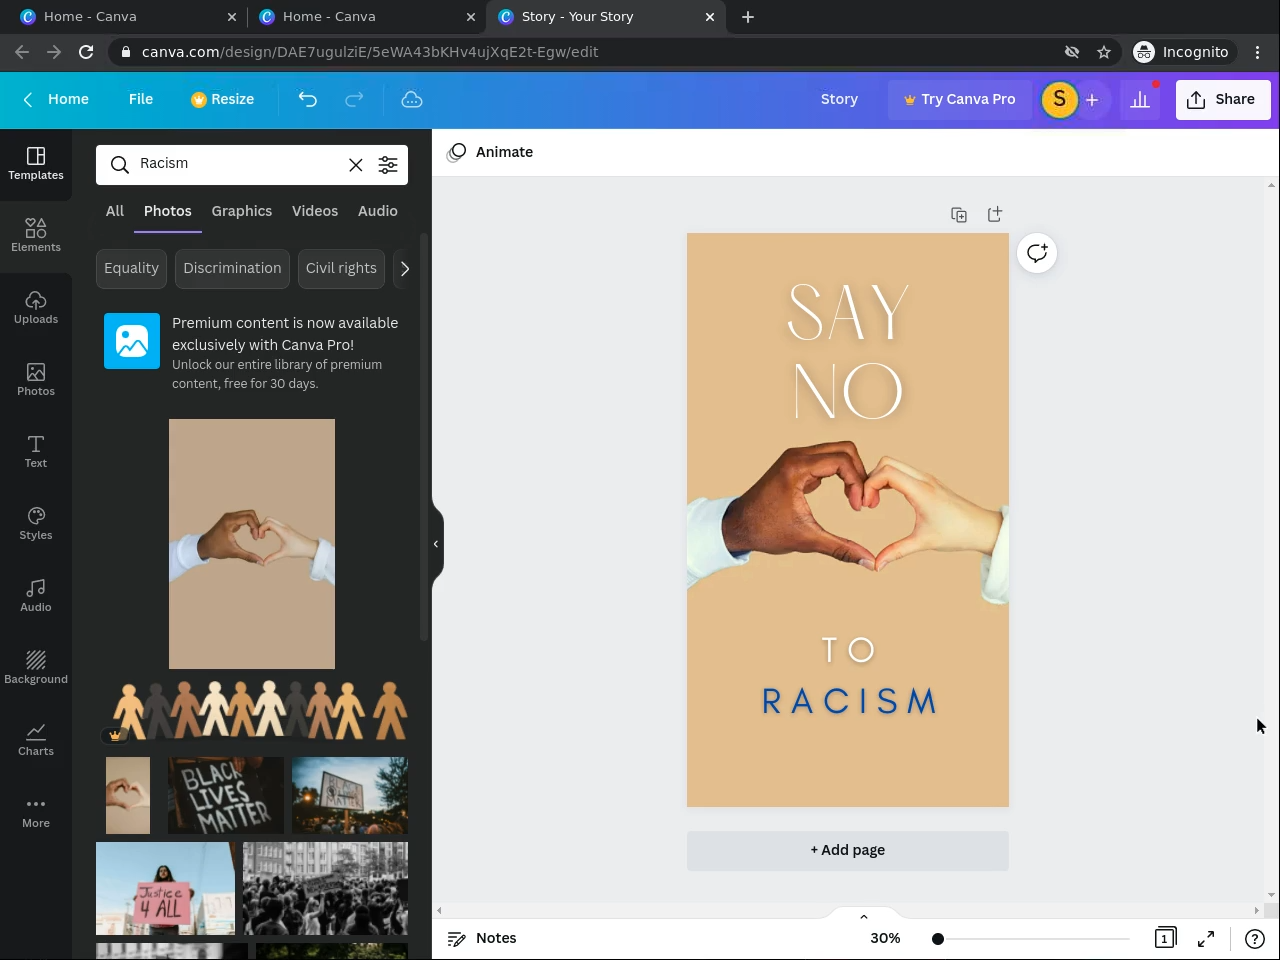Duplicate the page with the copy icon
This screenshot has width=1280, height=960.
[959, 215]
